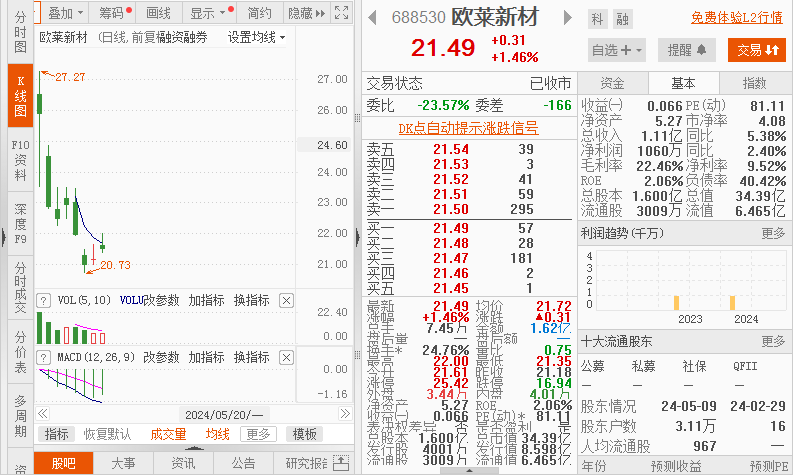Open the 股吧 tab at bottom
This screenshot has width=793, height=475.
[64, 463]
